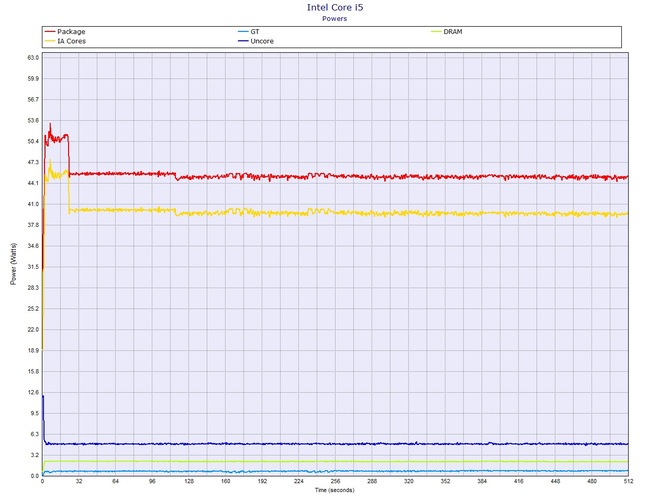Click the Powers subtitle
Viewport: 670px width, 502px height.
pos(335,18)
